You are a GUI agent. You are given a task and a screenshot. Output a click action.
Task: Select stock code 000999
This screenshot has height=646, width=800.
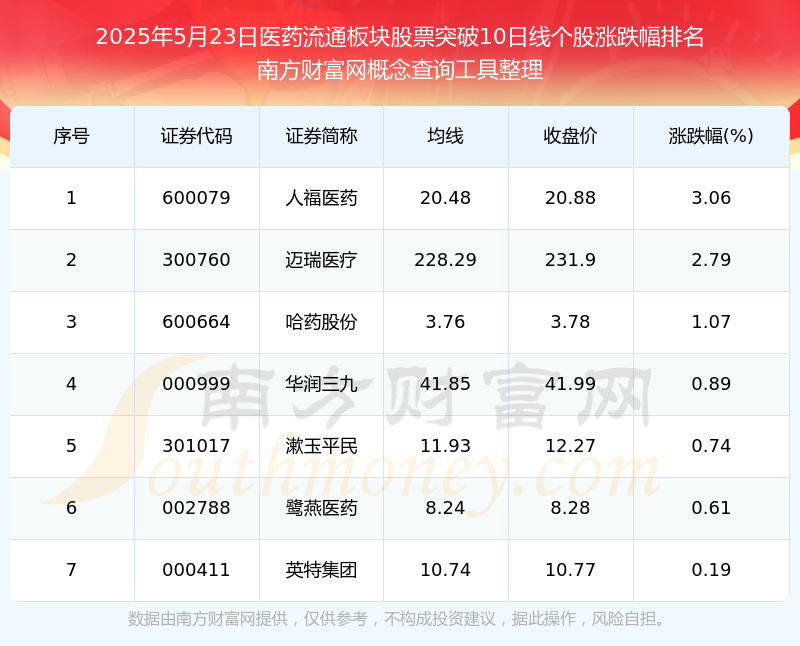(x=196, y=384)
